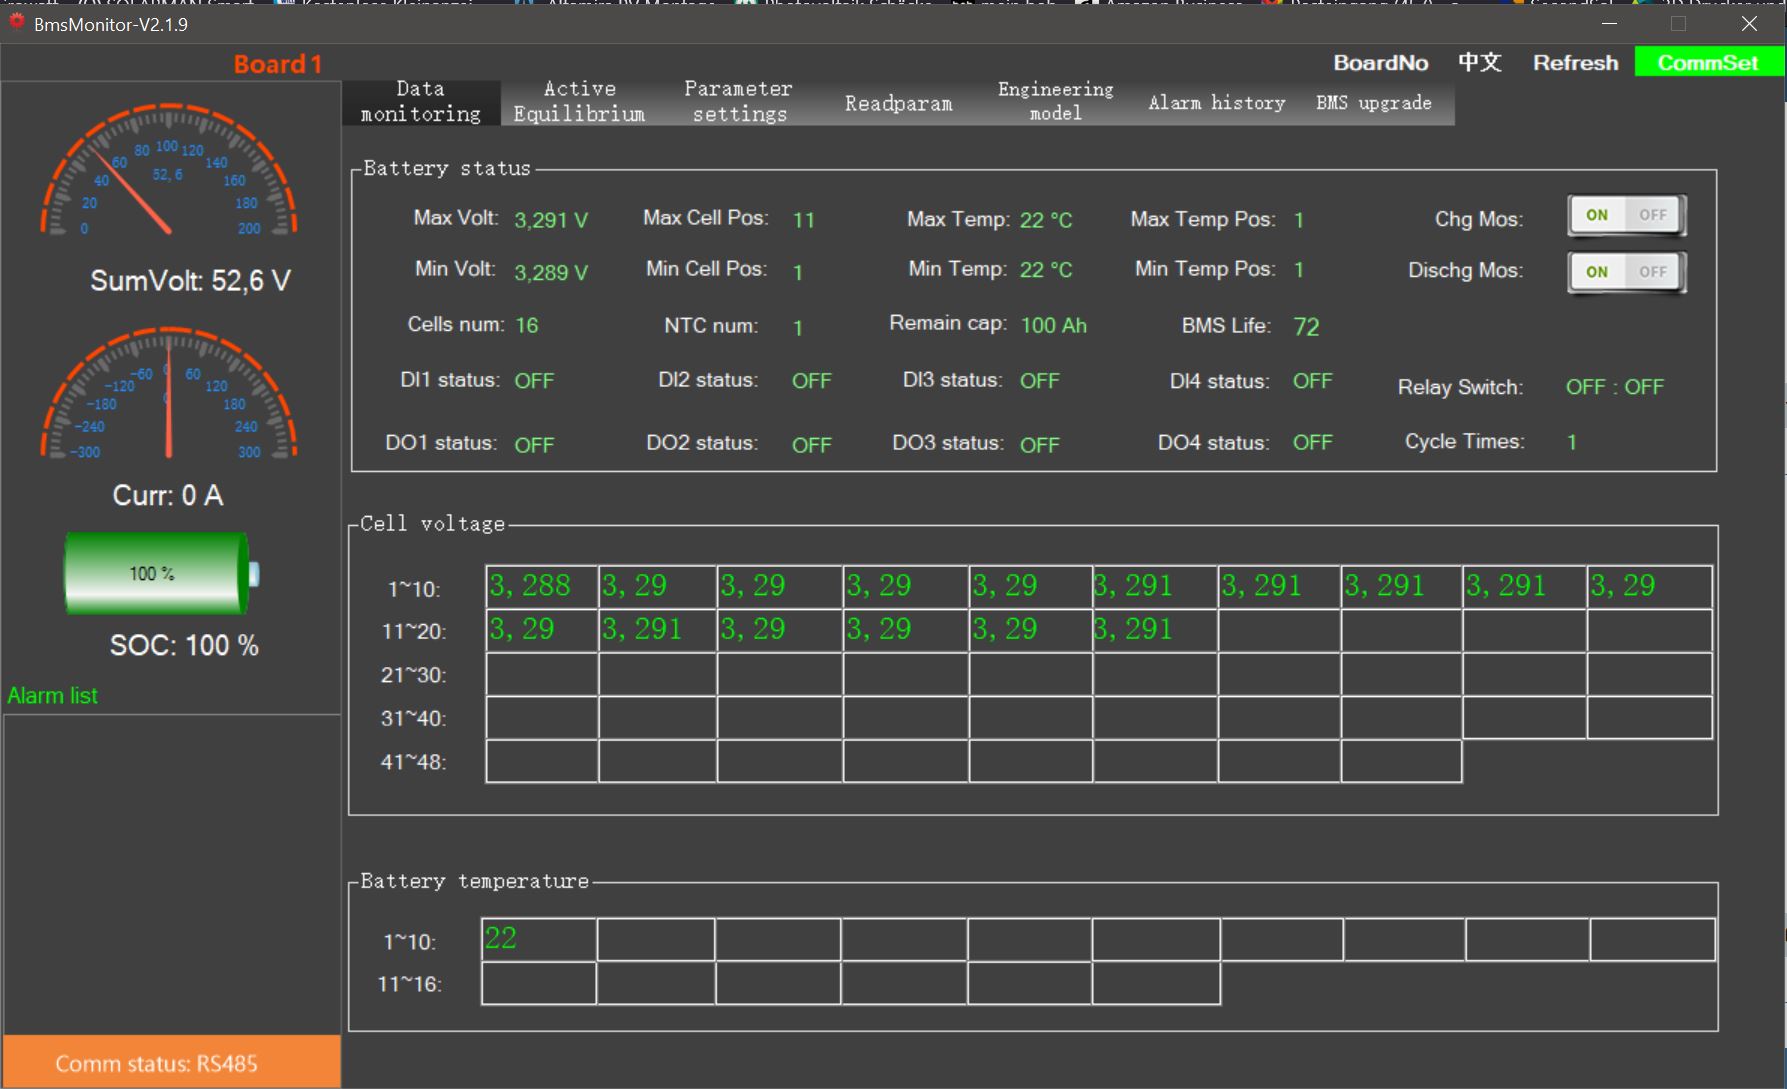The width and height of the screenshot is (1787, 1089).
Task: Switch language with the 中文 button
Action: pyautogui.click(x=1479, y=63)
